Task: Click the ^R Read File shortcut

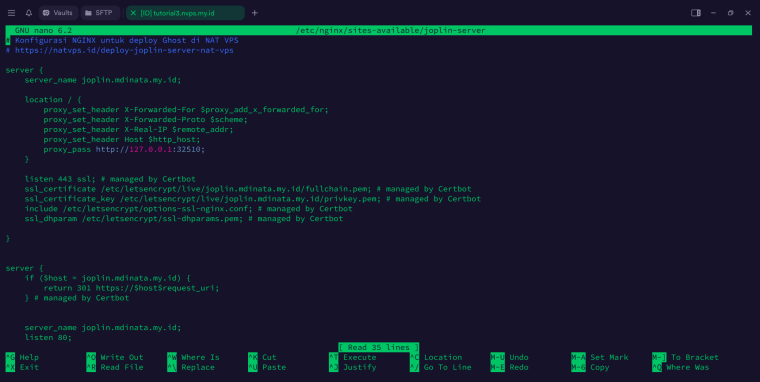Action: point(115,367)
